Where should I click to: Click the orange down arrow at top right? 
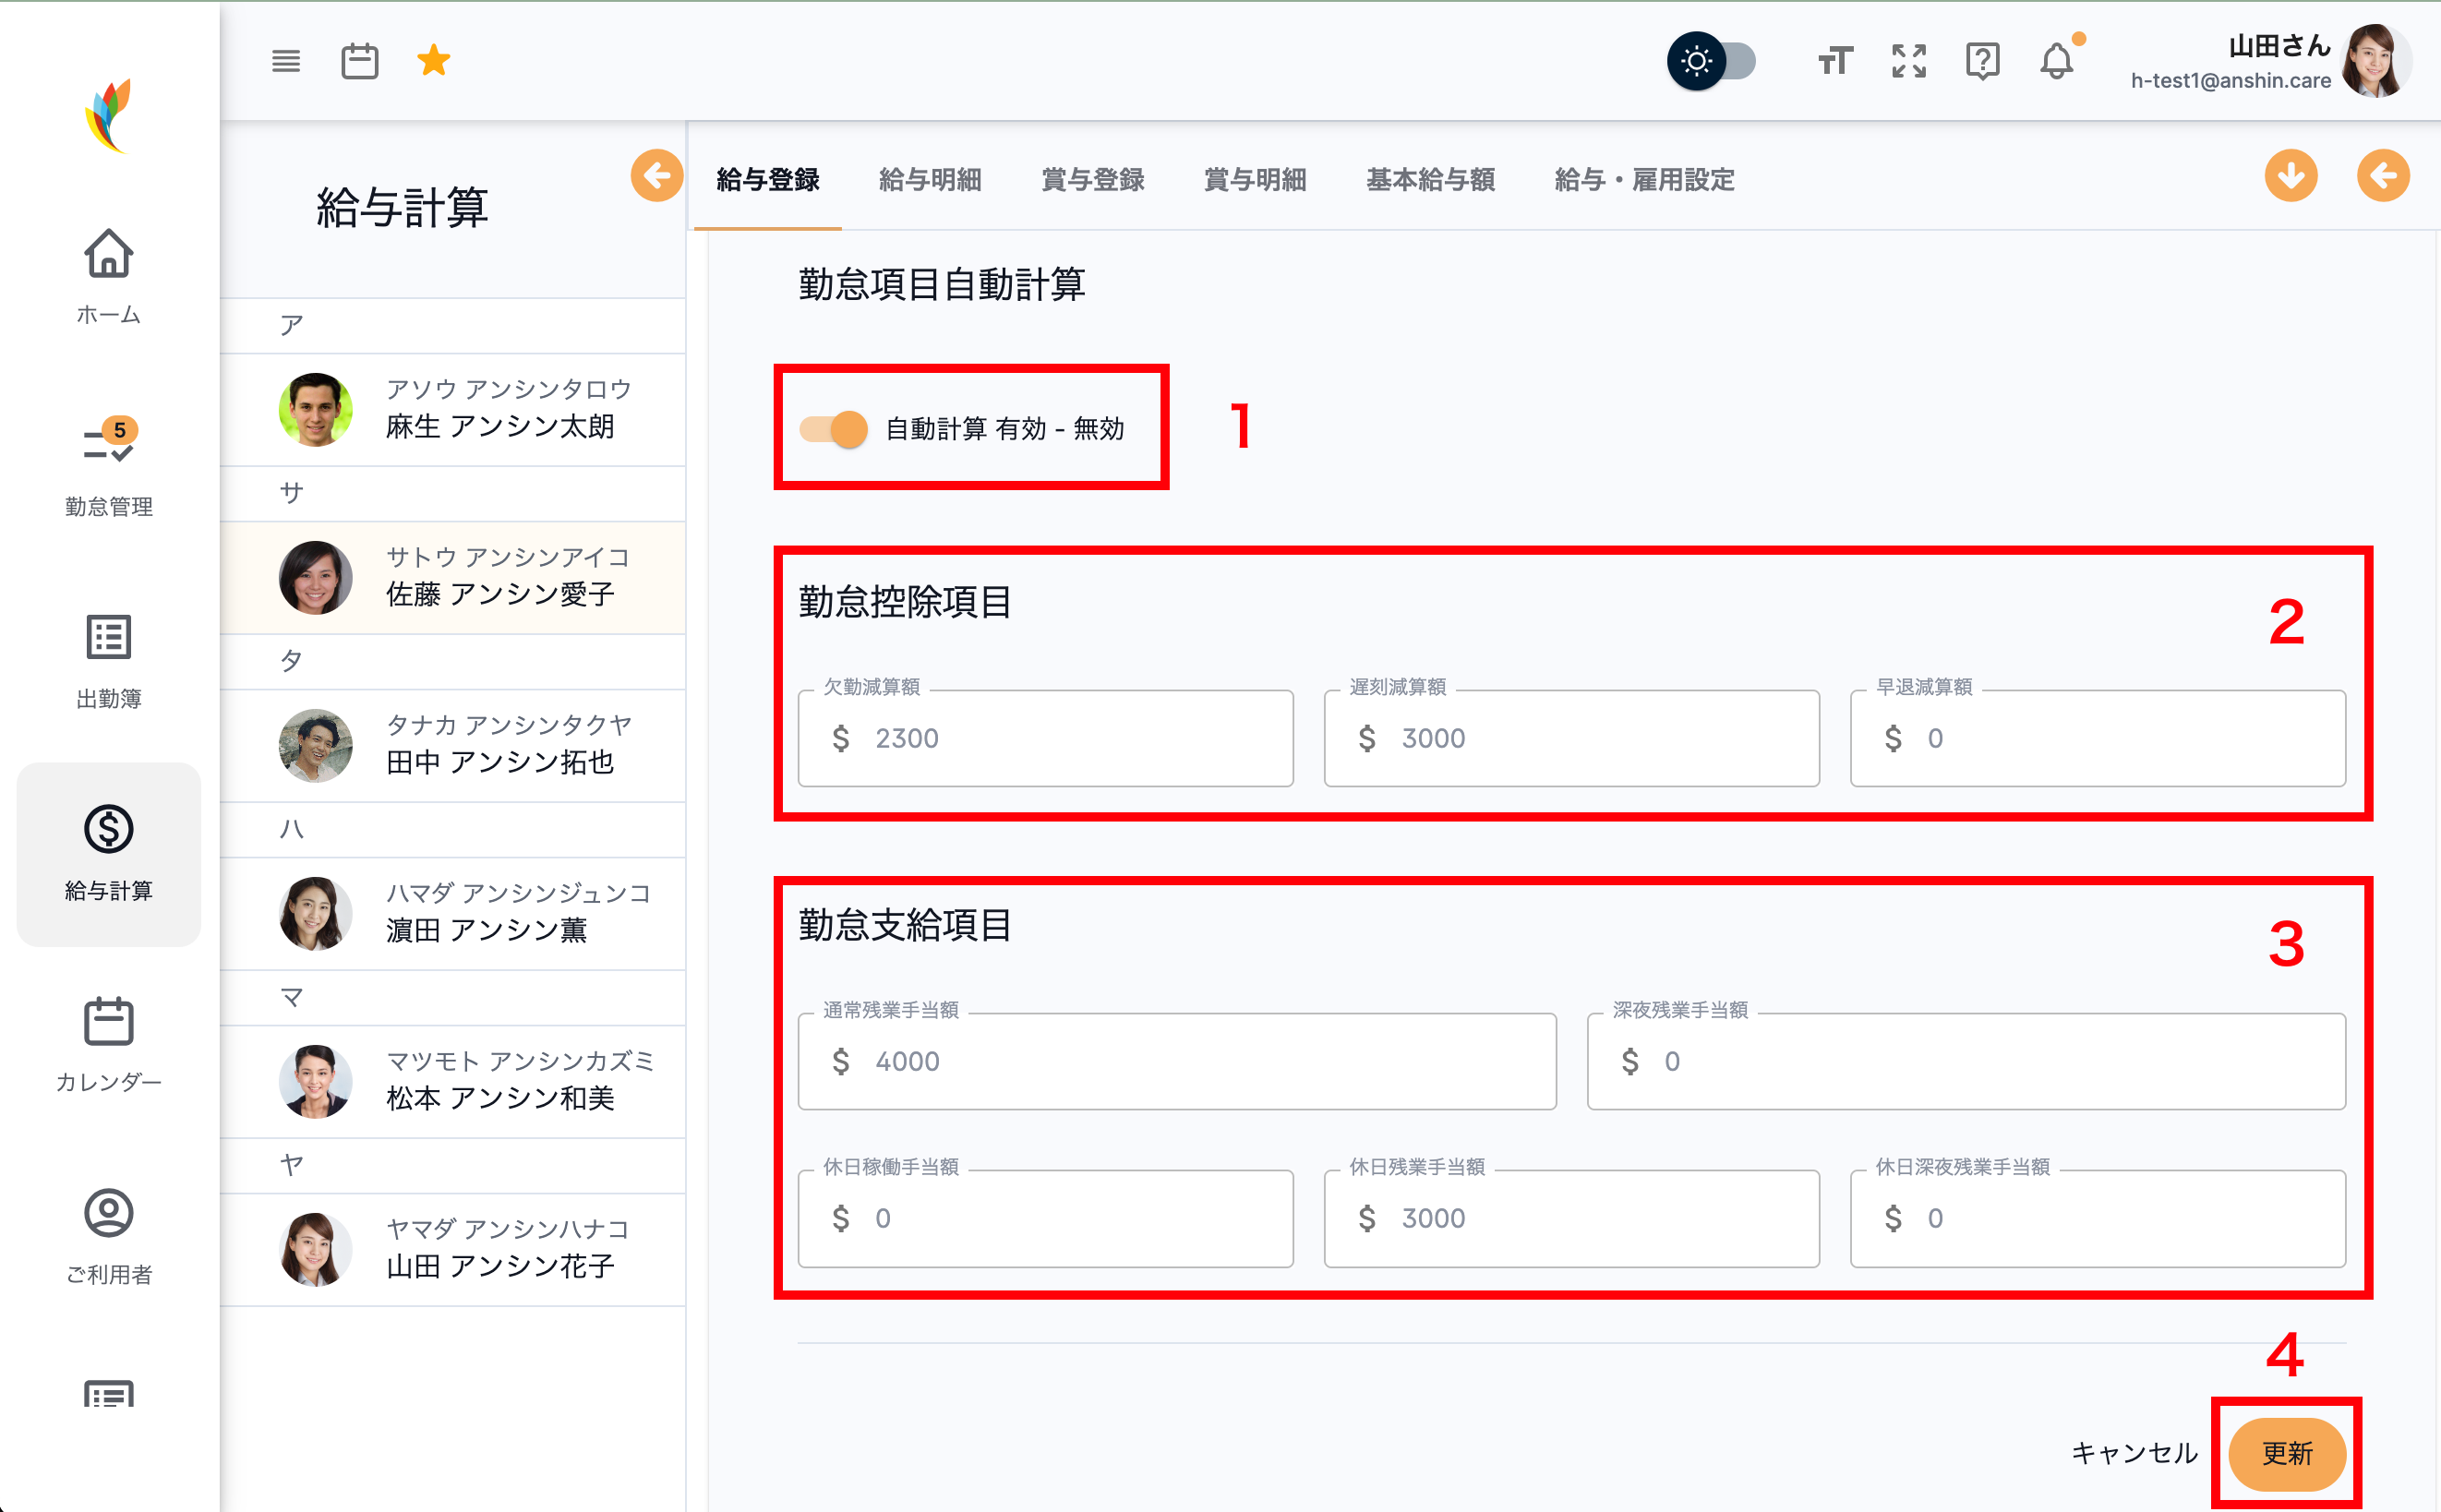coord(2292,175)
